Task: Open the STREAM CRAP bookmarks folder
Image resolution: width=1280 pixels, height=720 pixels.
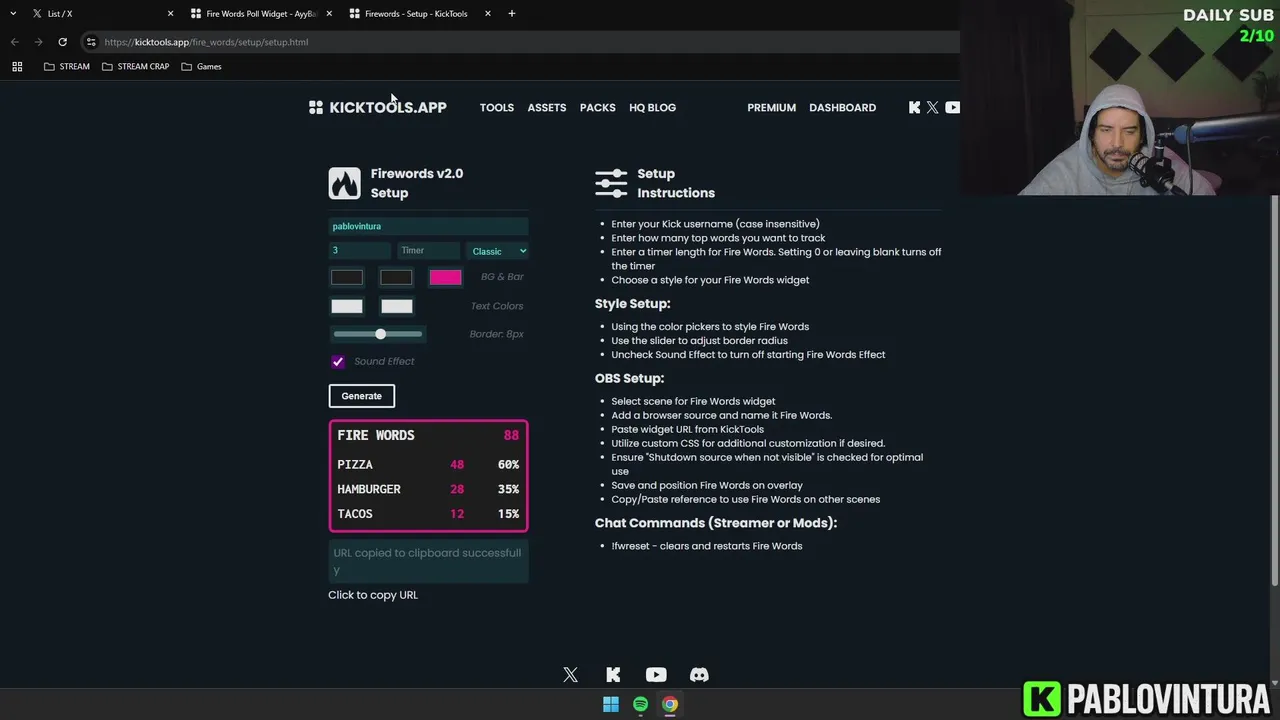Action: 136,66
